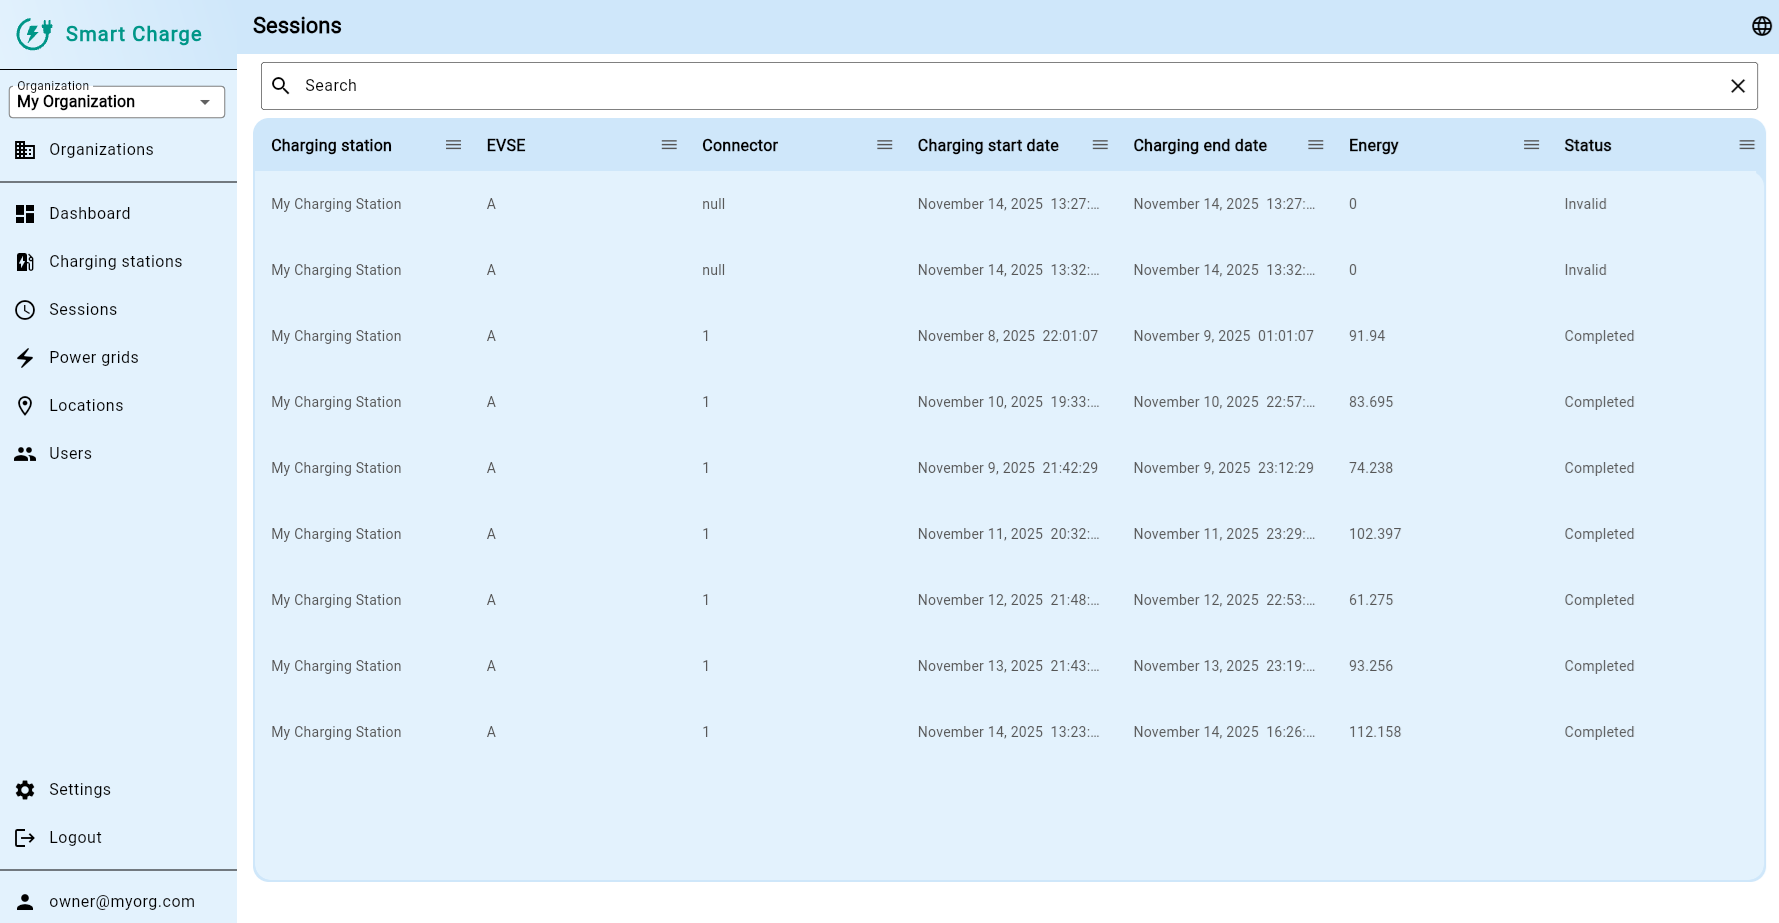This screenshot has width=1779, height=923.
Task: Click the Smart Charge logo
Action: 108,33
